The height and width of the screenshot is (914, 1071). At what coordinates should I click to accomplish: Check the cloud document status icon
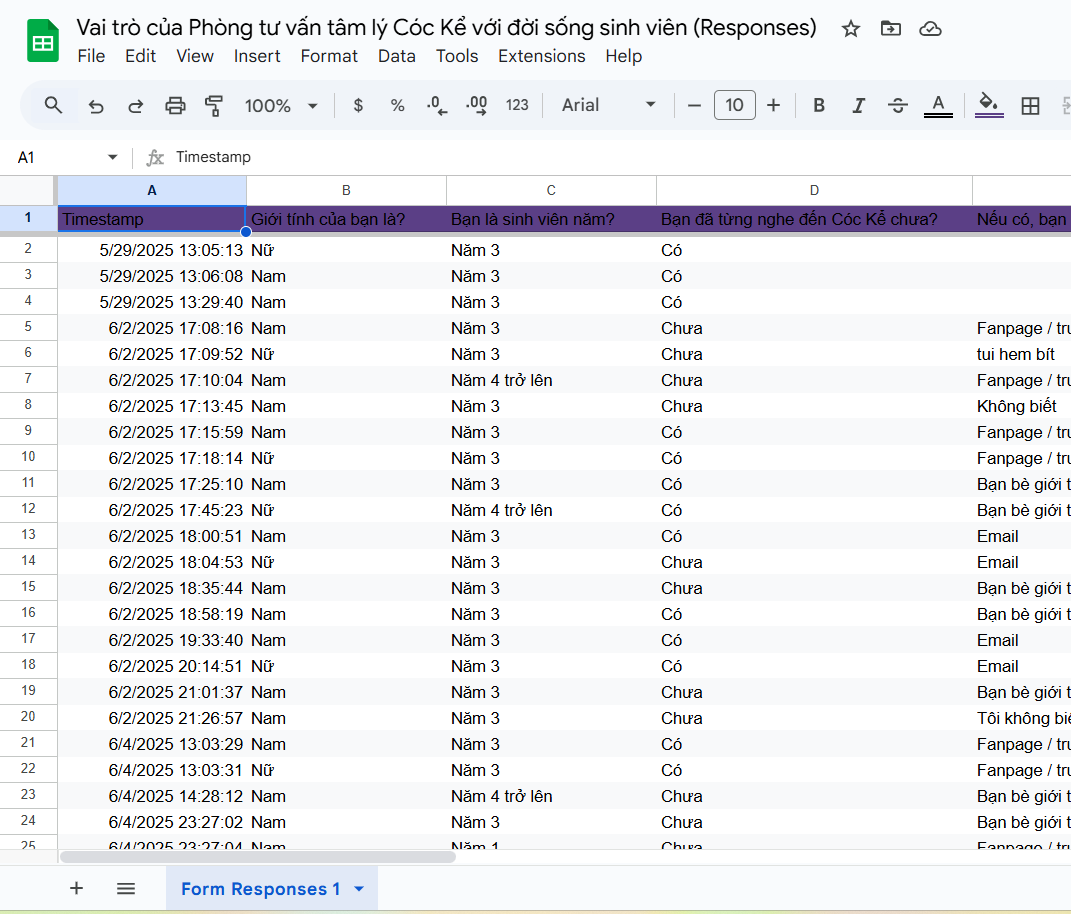click(930, 29)
